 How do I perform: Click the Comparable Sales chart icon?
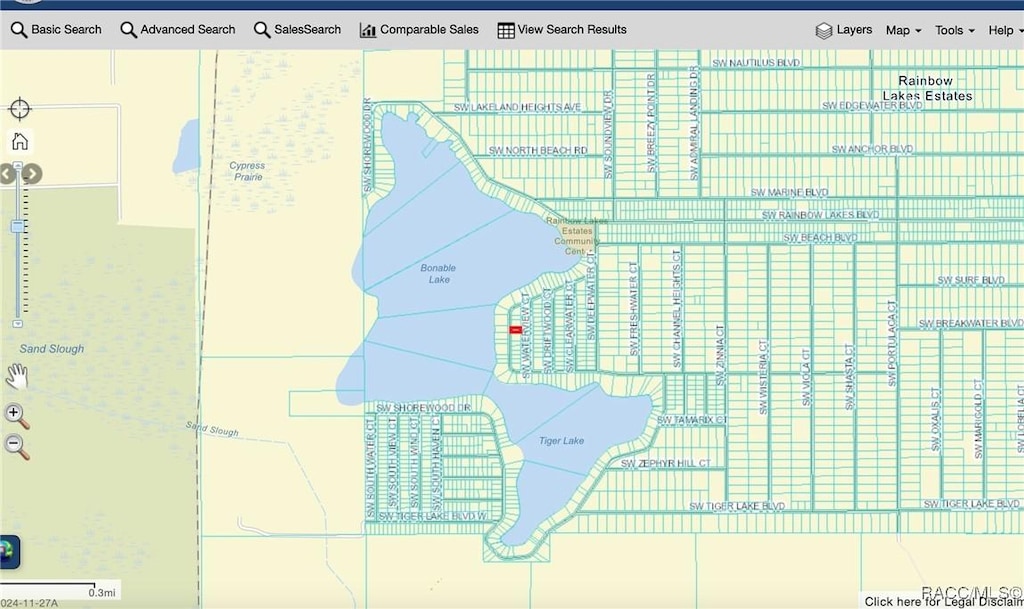click(368, 30)
